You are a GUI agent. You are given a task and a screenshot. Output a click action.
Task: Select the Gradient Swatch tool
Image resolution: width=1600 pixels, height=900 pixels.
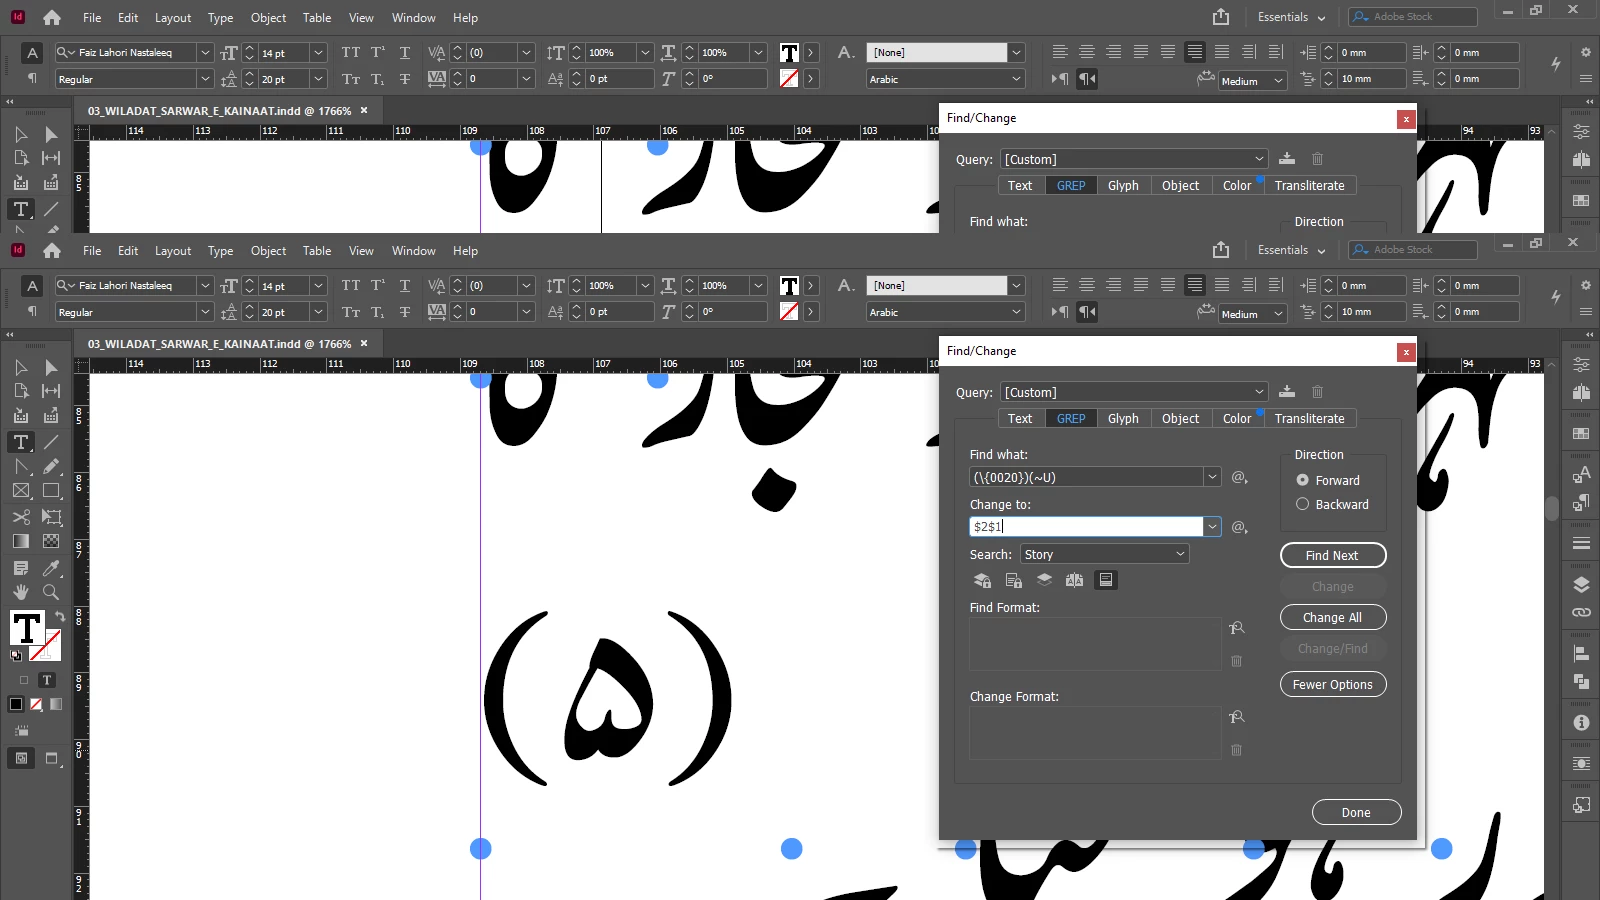point(21,541)
